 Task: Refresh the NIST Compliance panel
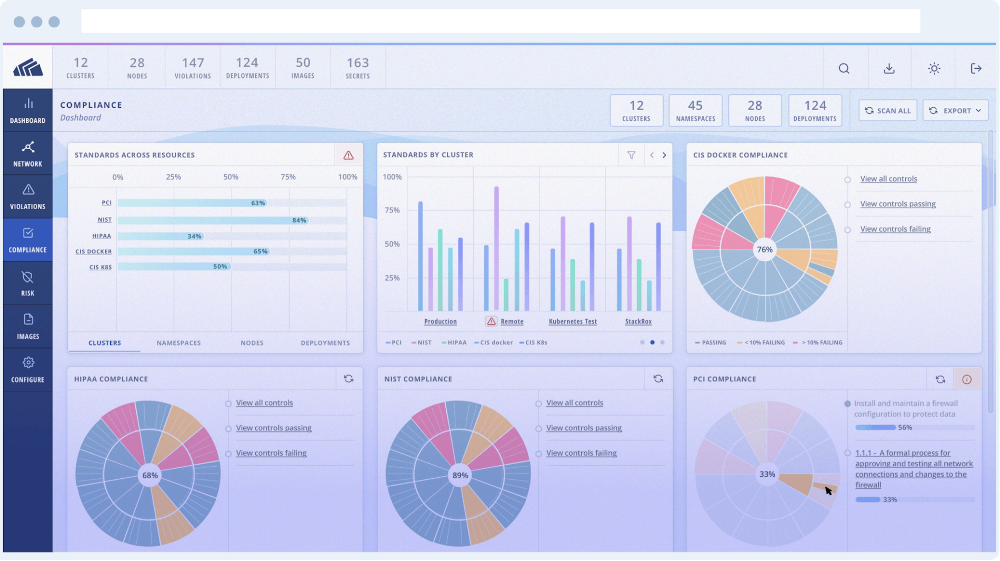click(x=658, y=379)
